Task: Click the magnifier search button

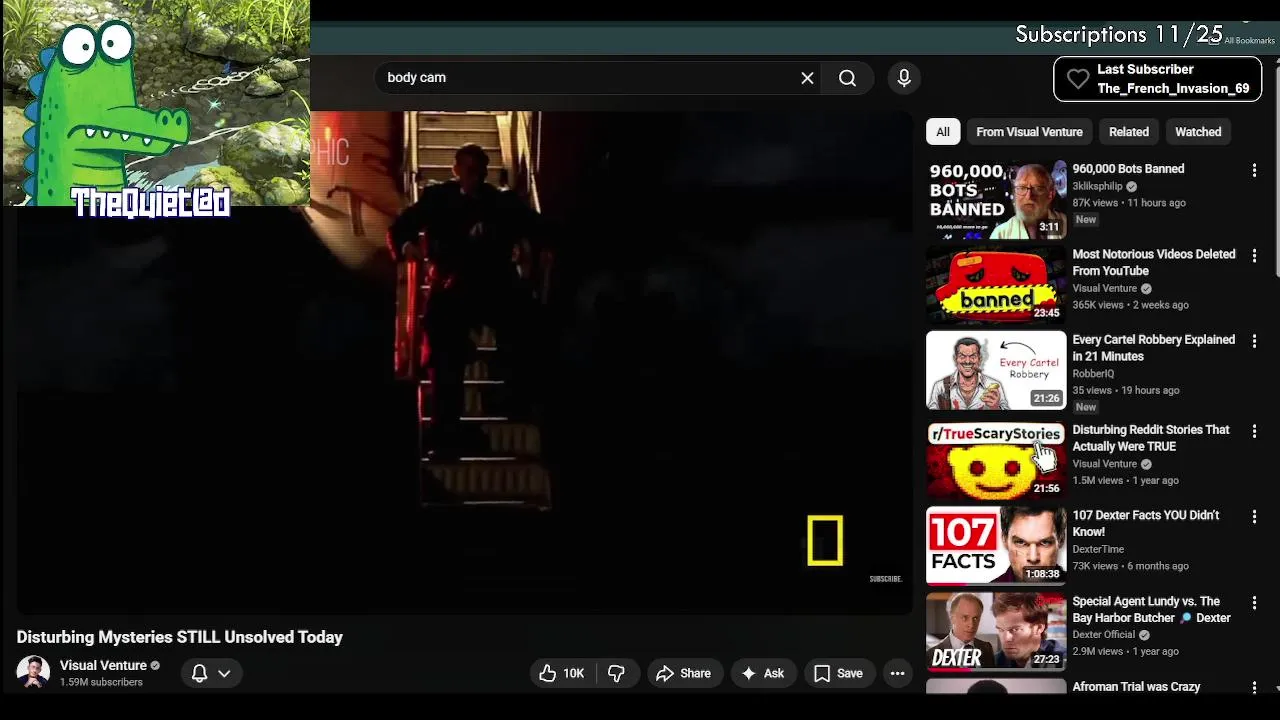Action: [847, 78]
